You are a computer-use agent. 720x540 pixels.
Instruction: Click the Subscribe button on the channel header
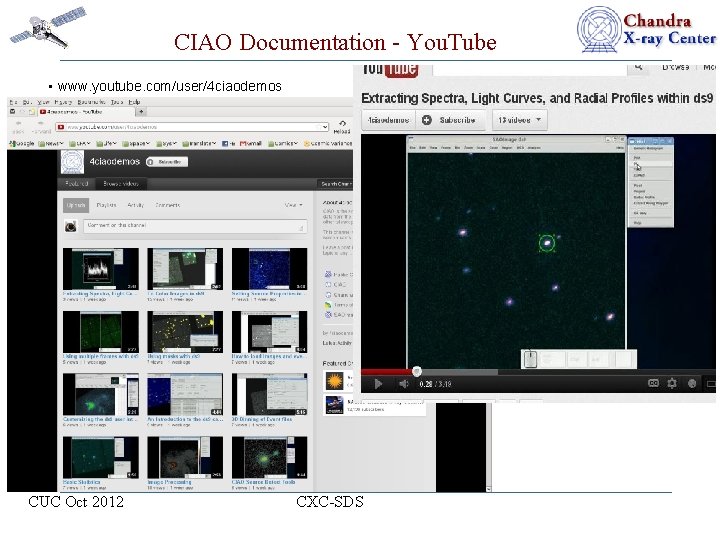point(167,162)
